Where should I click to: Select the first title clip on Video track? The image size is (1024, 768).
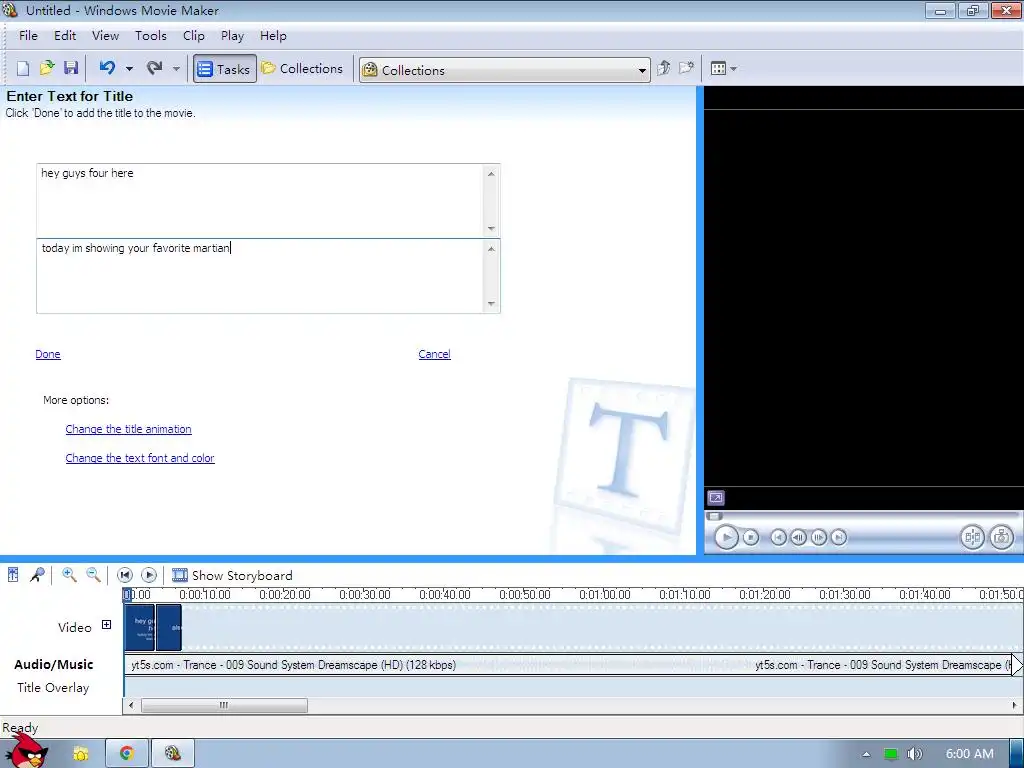tap(139, 628)
